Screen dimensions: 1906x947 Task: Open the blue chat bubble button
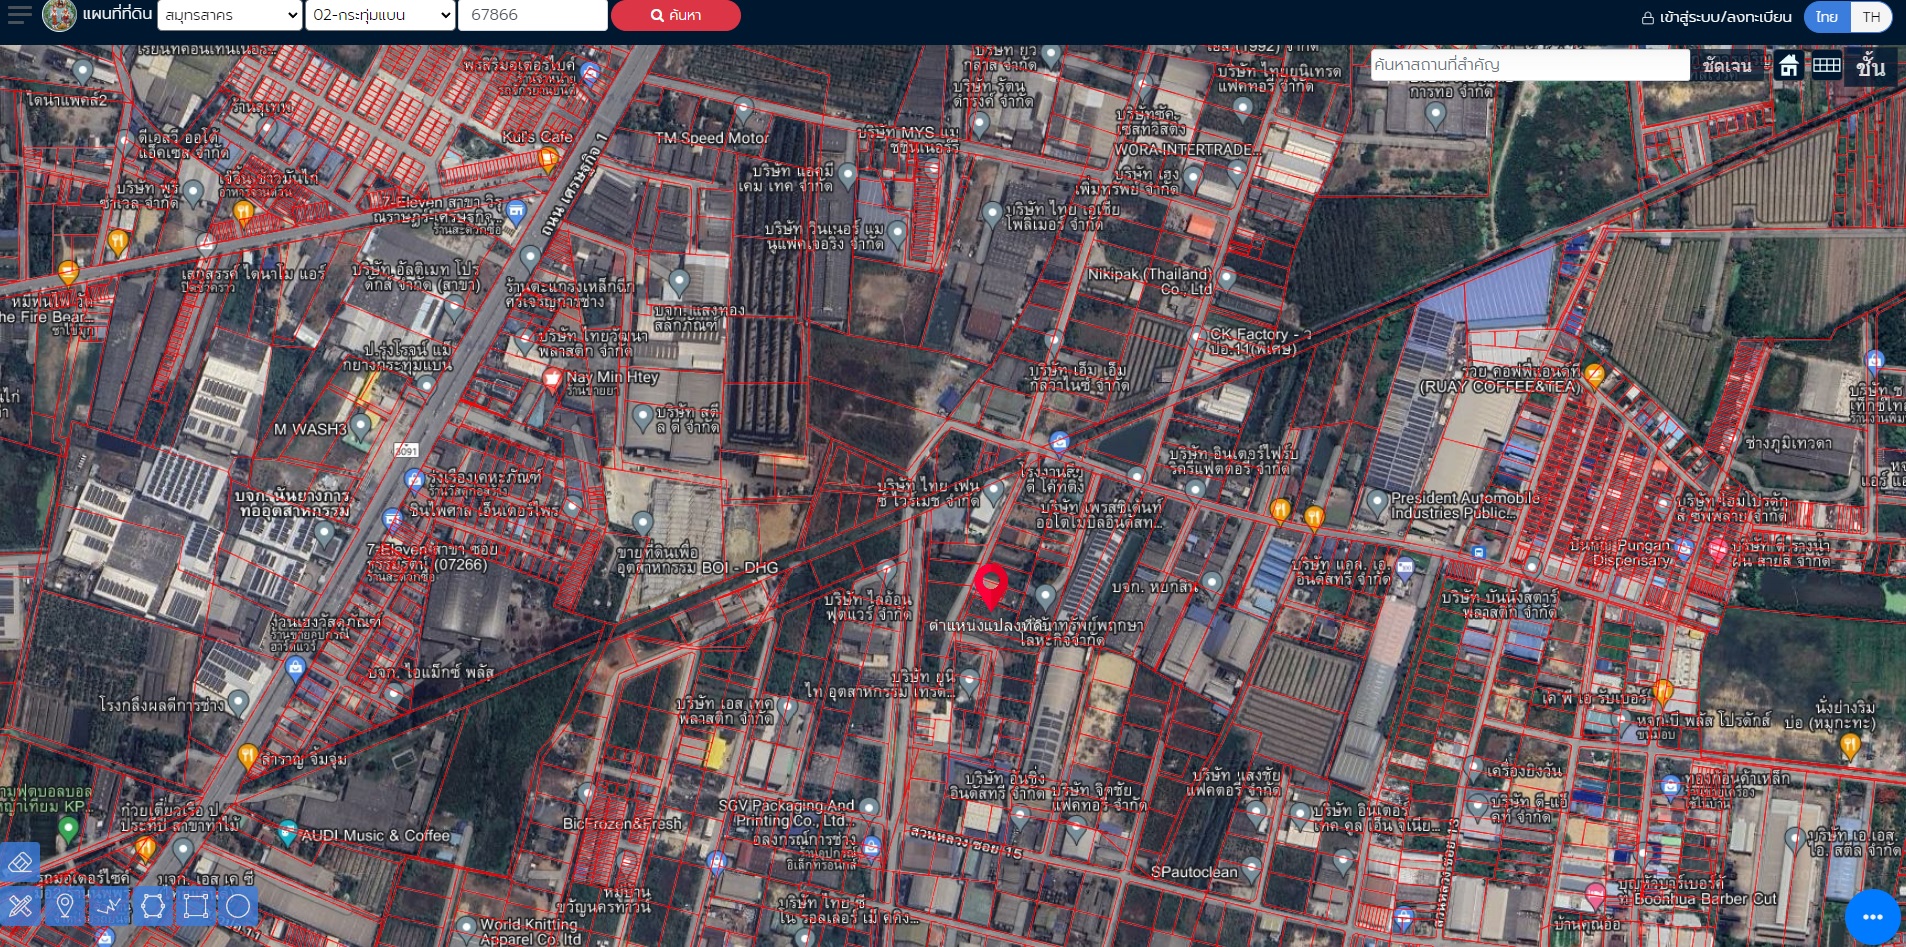pos(1872,916)
